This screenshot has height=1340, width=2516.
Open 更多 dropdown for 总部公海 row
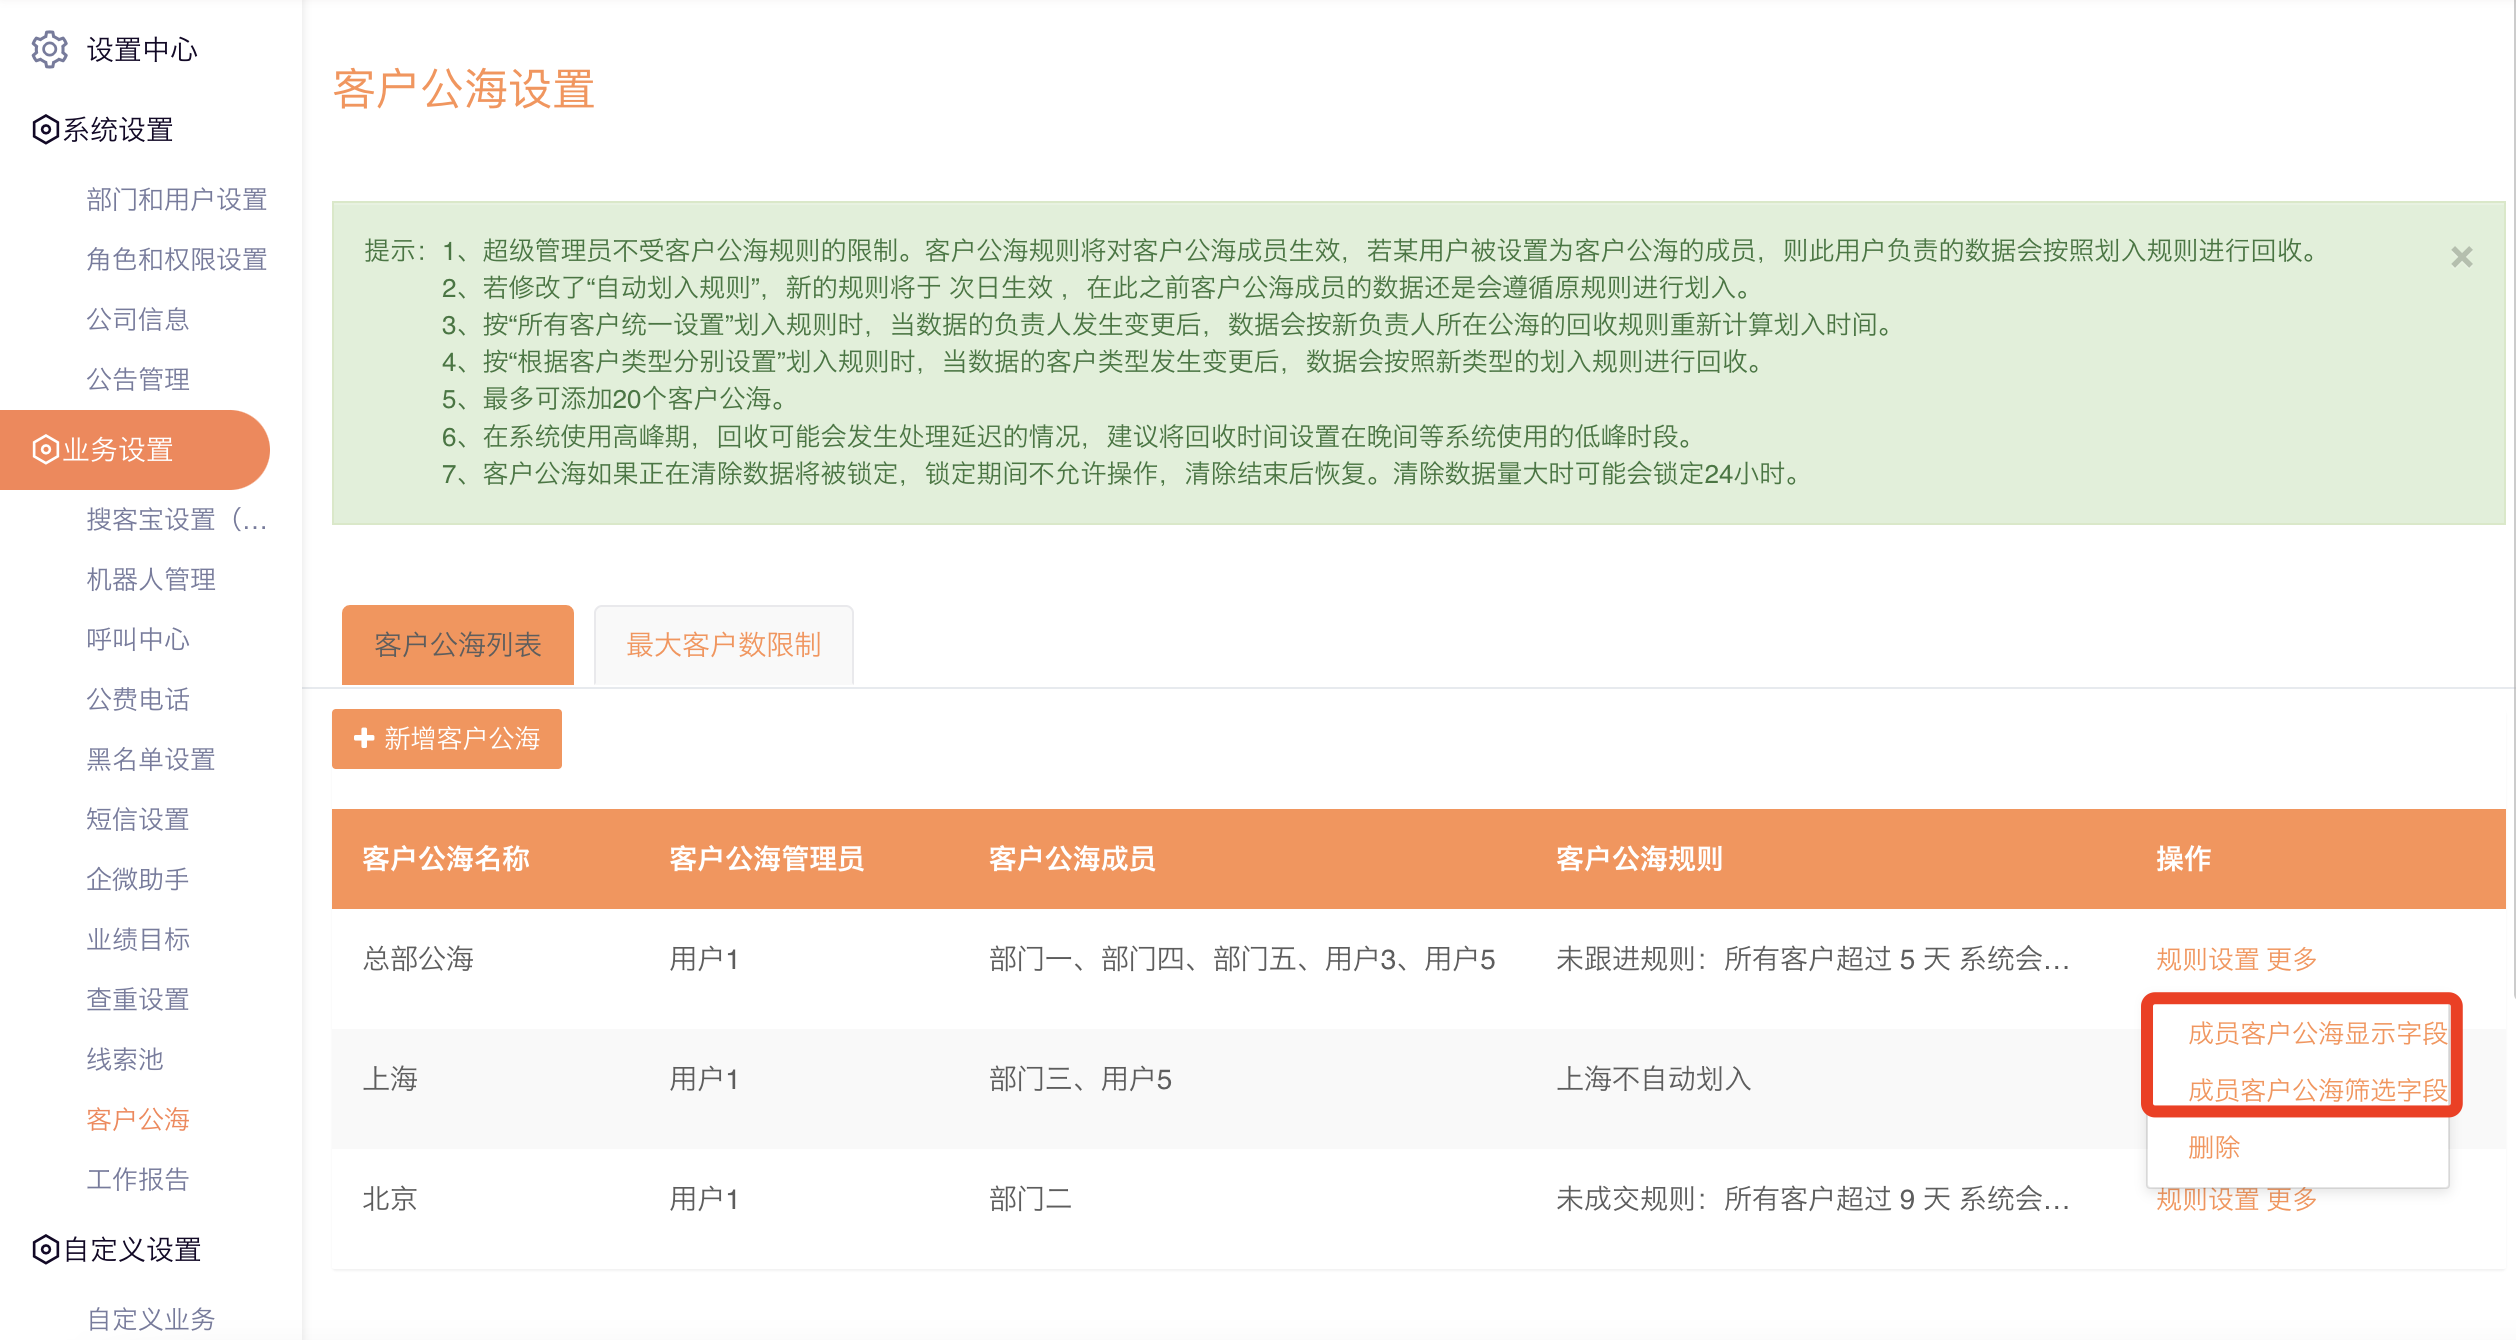point(2292,959)
